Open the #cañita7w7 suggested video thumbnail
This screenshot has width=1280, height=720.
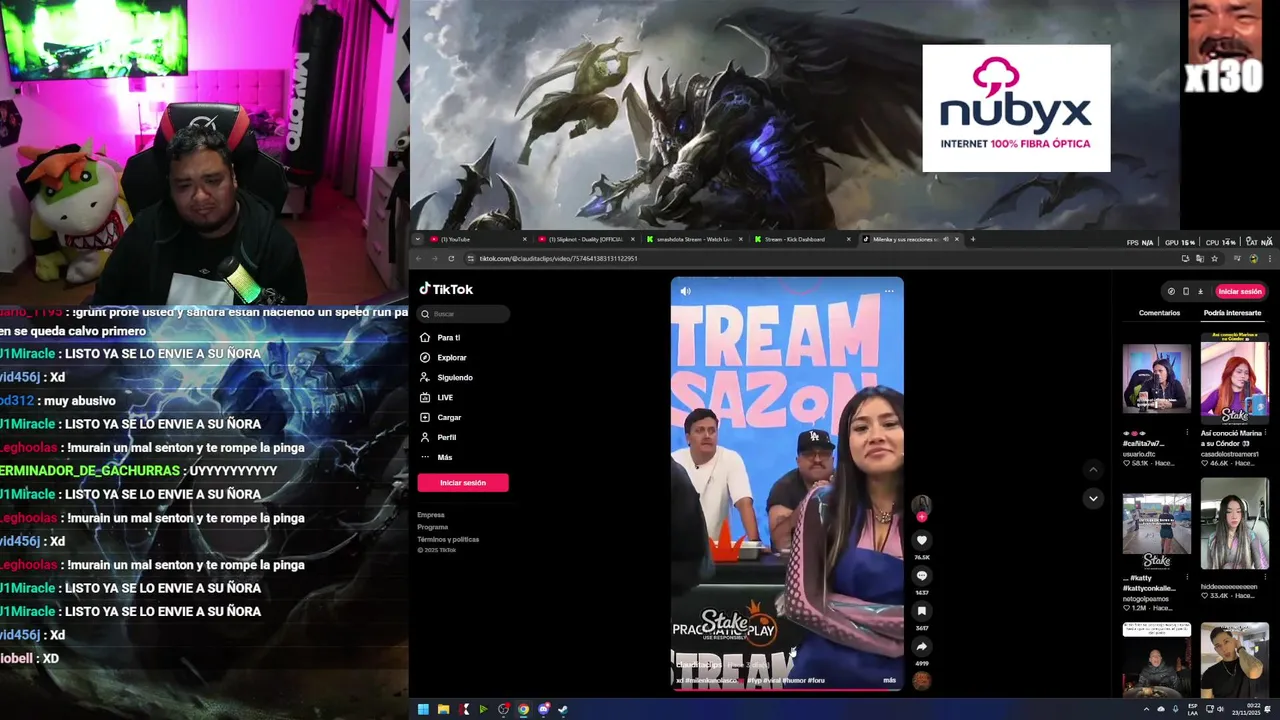pos(1157,378)
